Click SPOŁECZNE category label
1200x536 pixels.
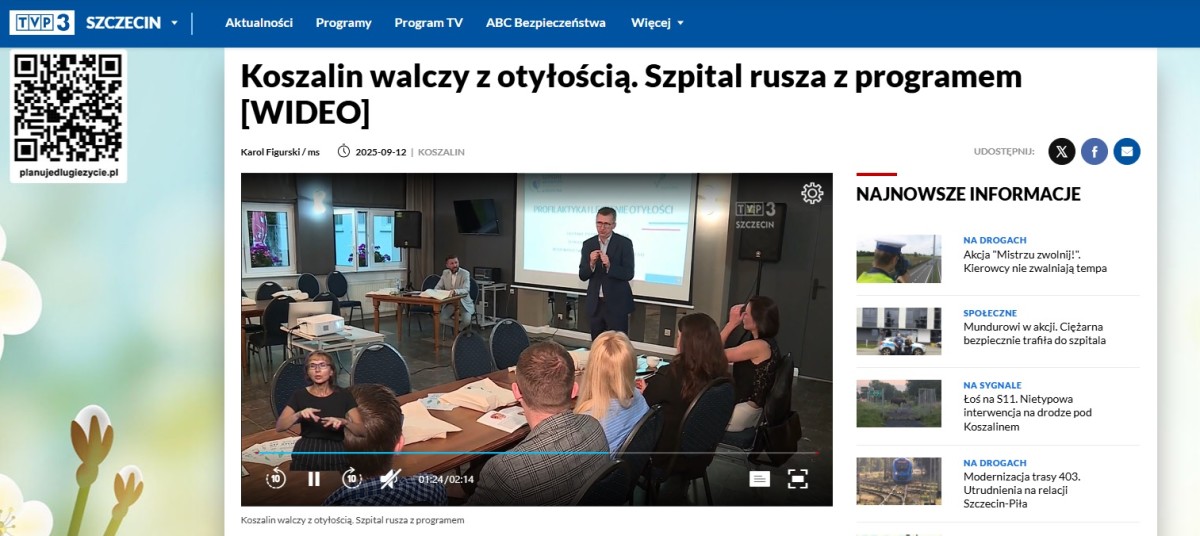[x=992, y=313]
